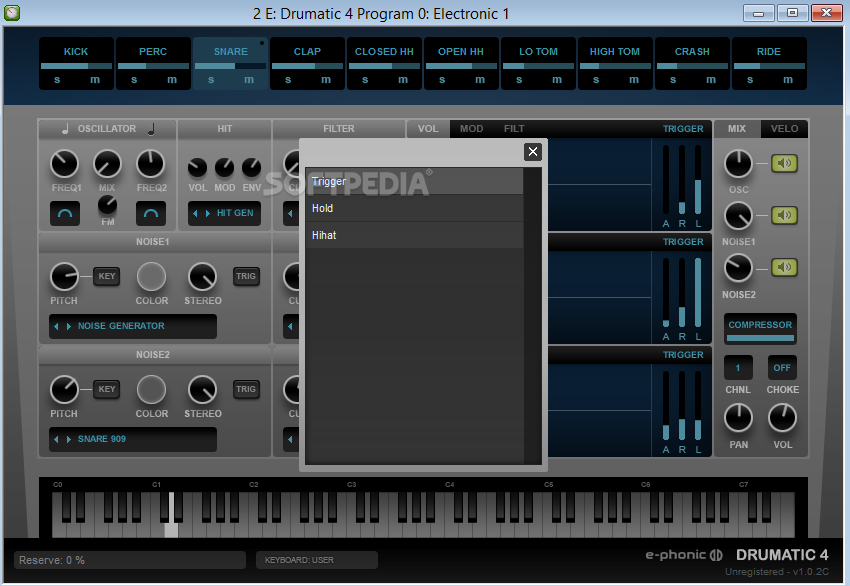This screenshot has height=586, width=850.
Task: Set the SNARE pad level slider
Action: pos(230,66)
